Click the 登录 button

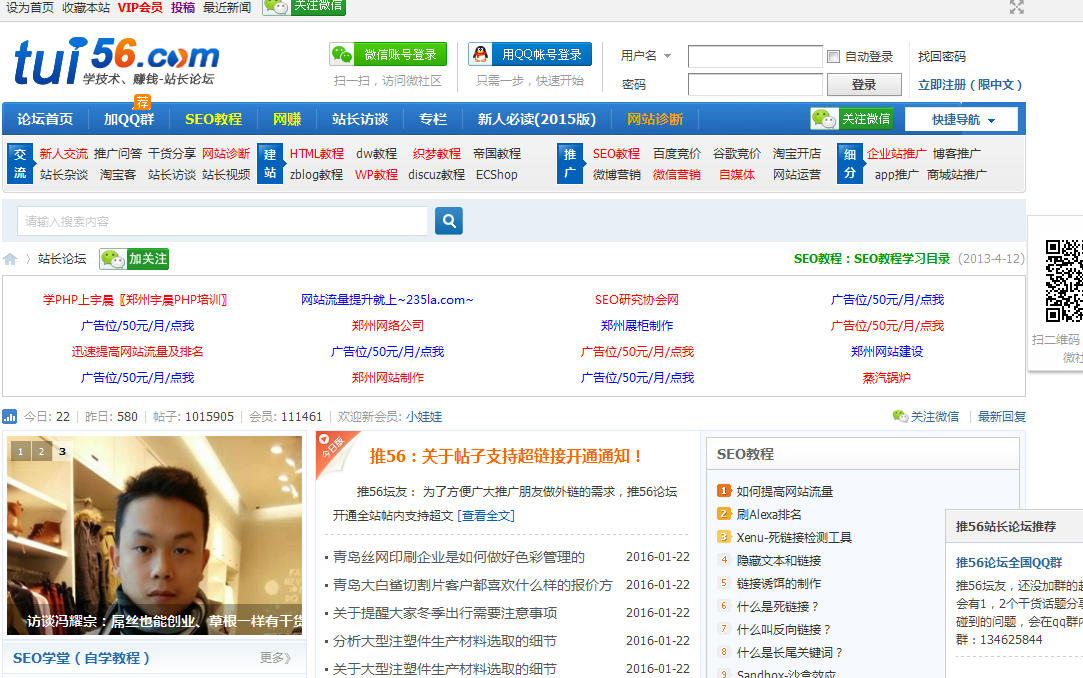(x=864, y=84)
